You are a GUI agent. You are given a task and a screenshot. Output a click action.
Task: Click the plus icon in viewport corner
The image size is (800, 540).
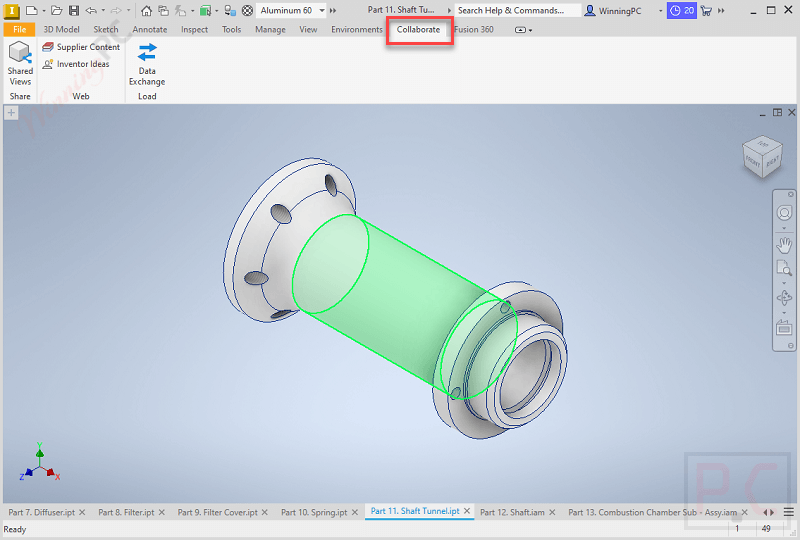click(x=11, y=112)
